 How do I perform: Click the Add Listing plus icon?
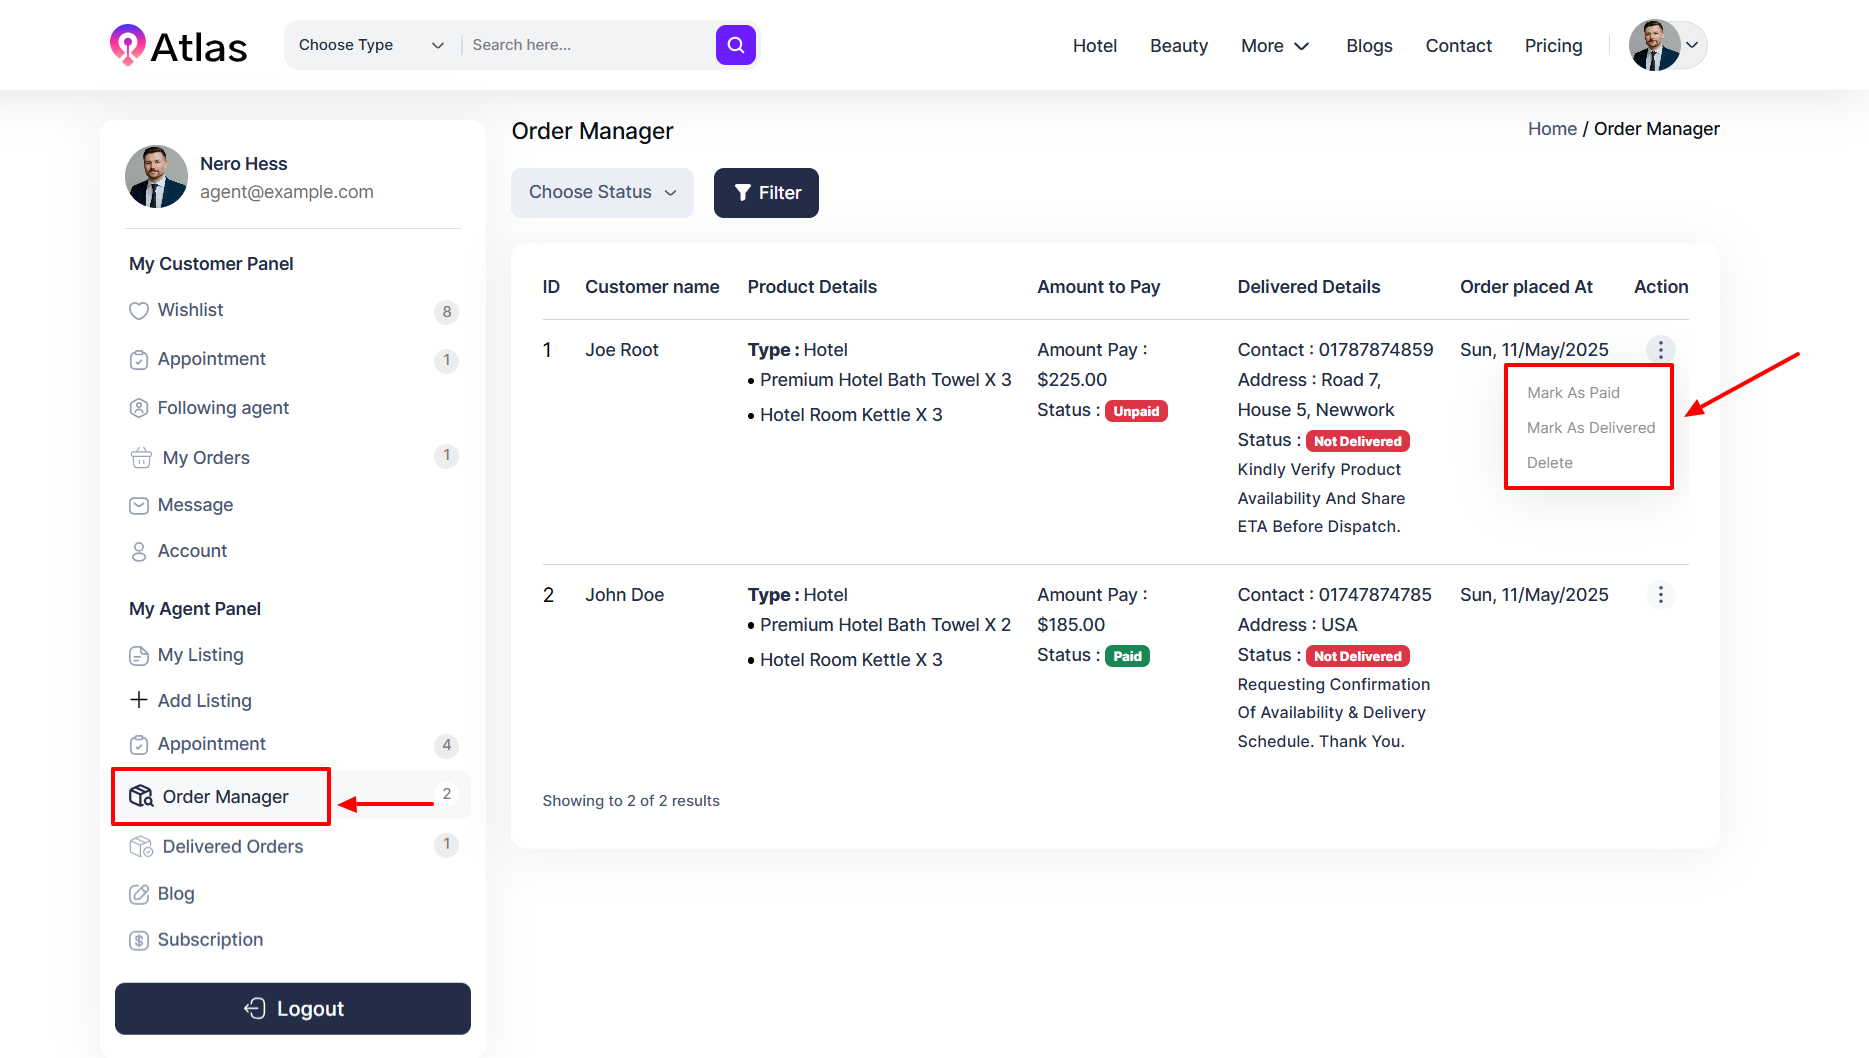point(139,700)
